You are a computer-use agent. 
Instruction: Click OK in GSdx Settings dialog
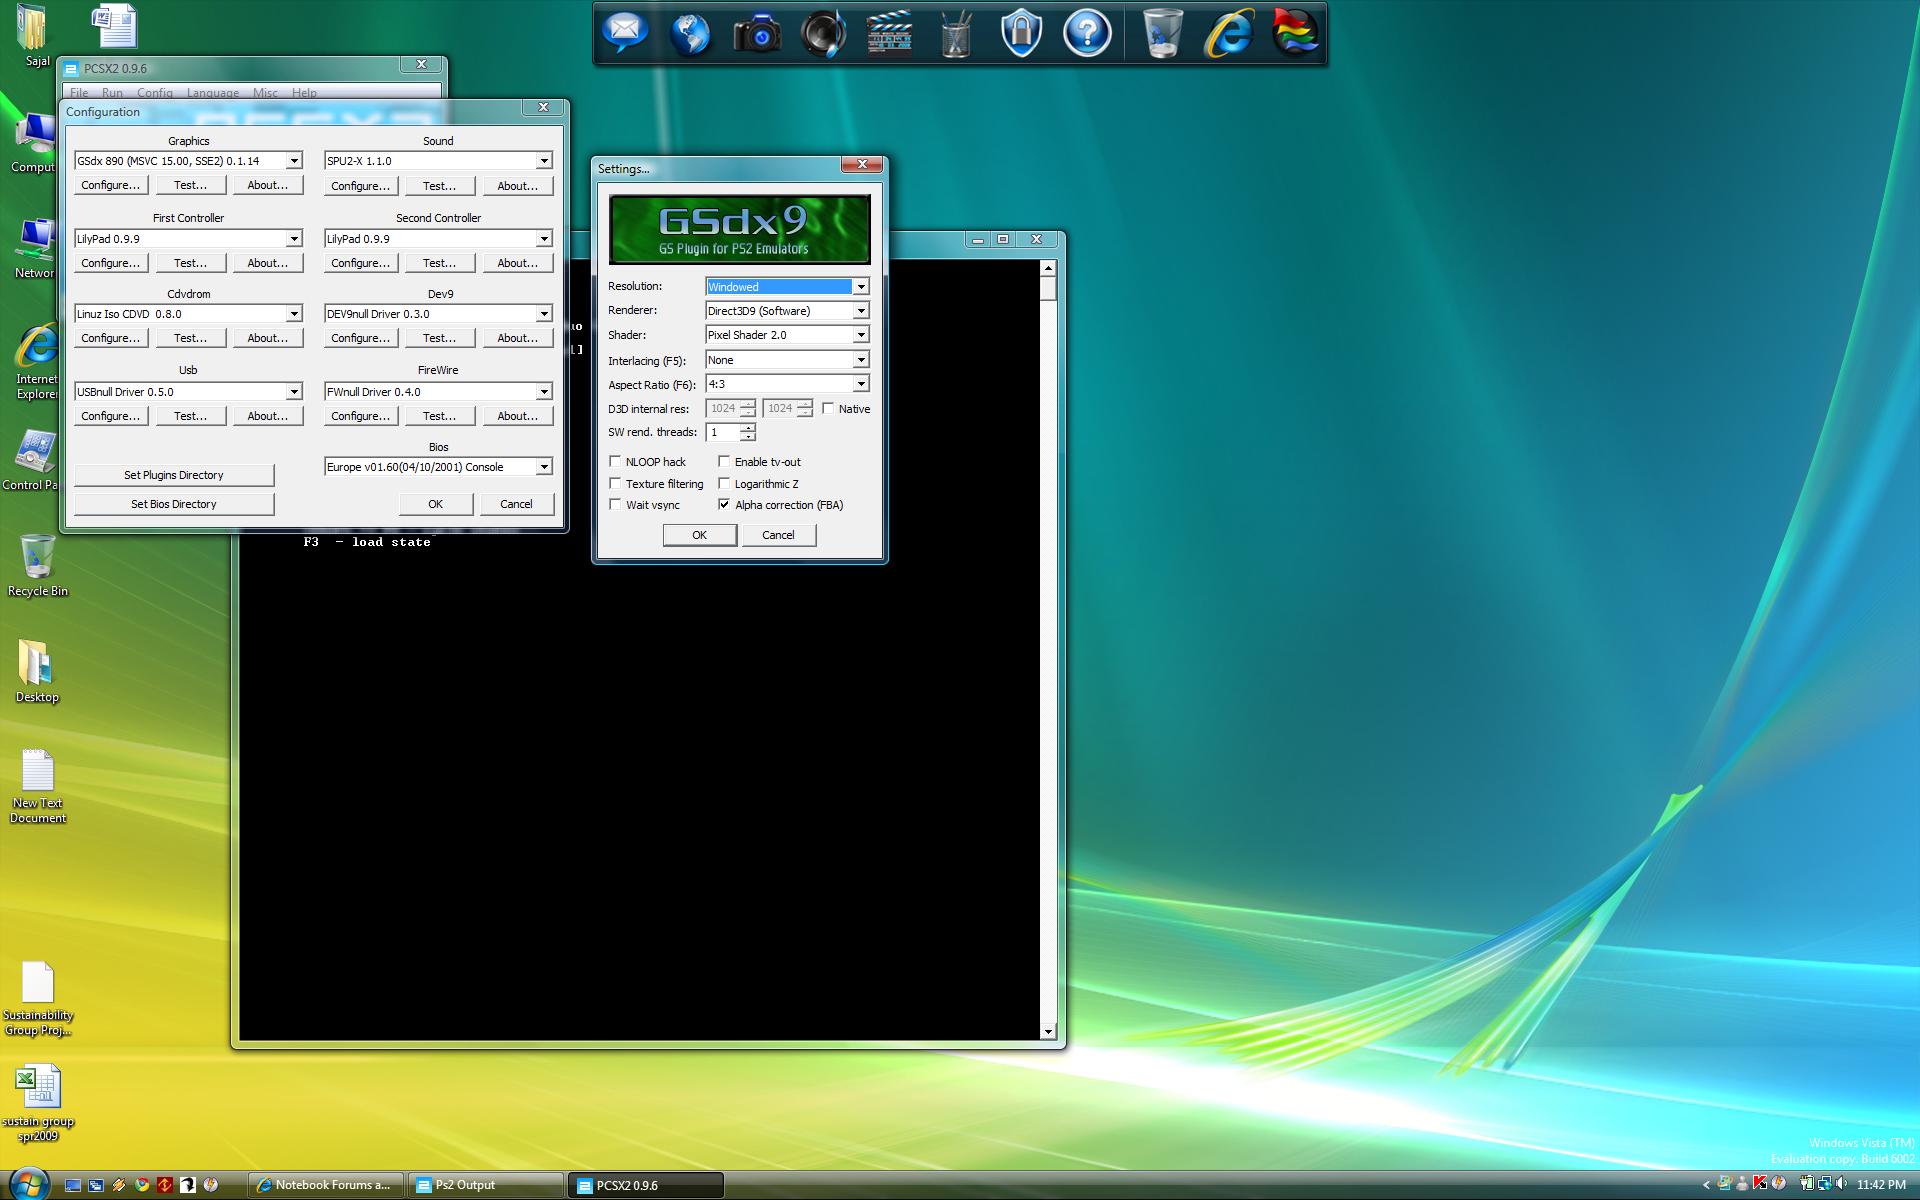click(x=700, y=535)
